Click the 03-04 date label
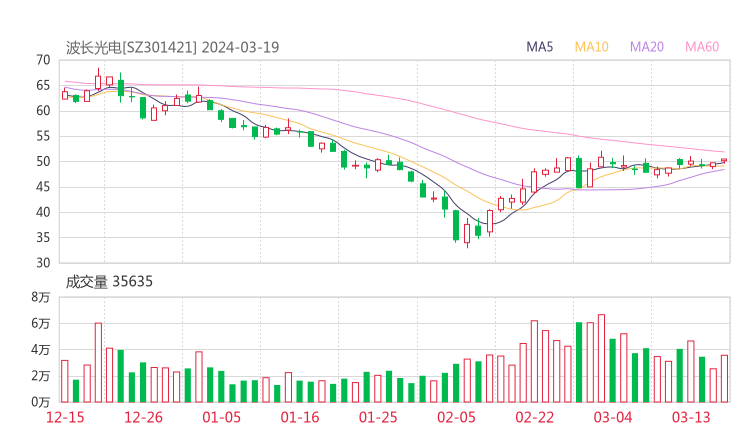The image size is (740, 440). 613,417
